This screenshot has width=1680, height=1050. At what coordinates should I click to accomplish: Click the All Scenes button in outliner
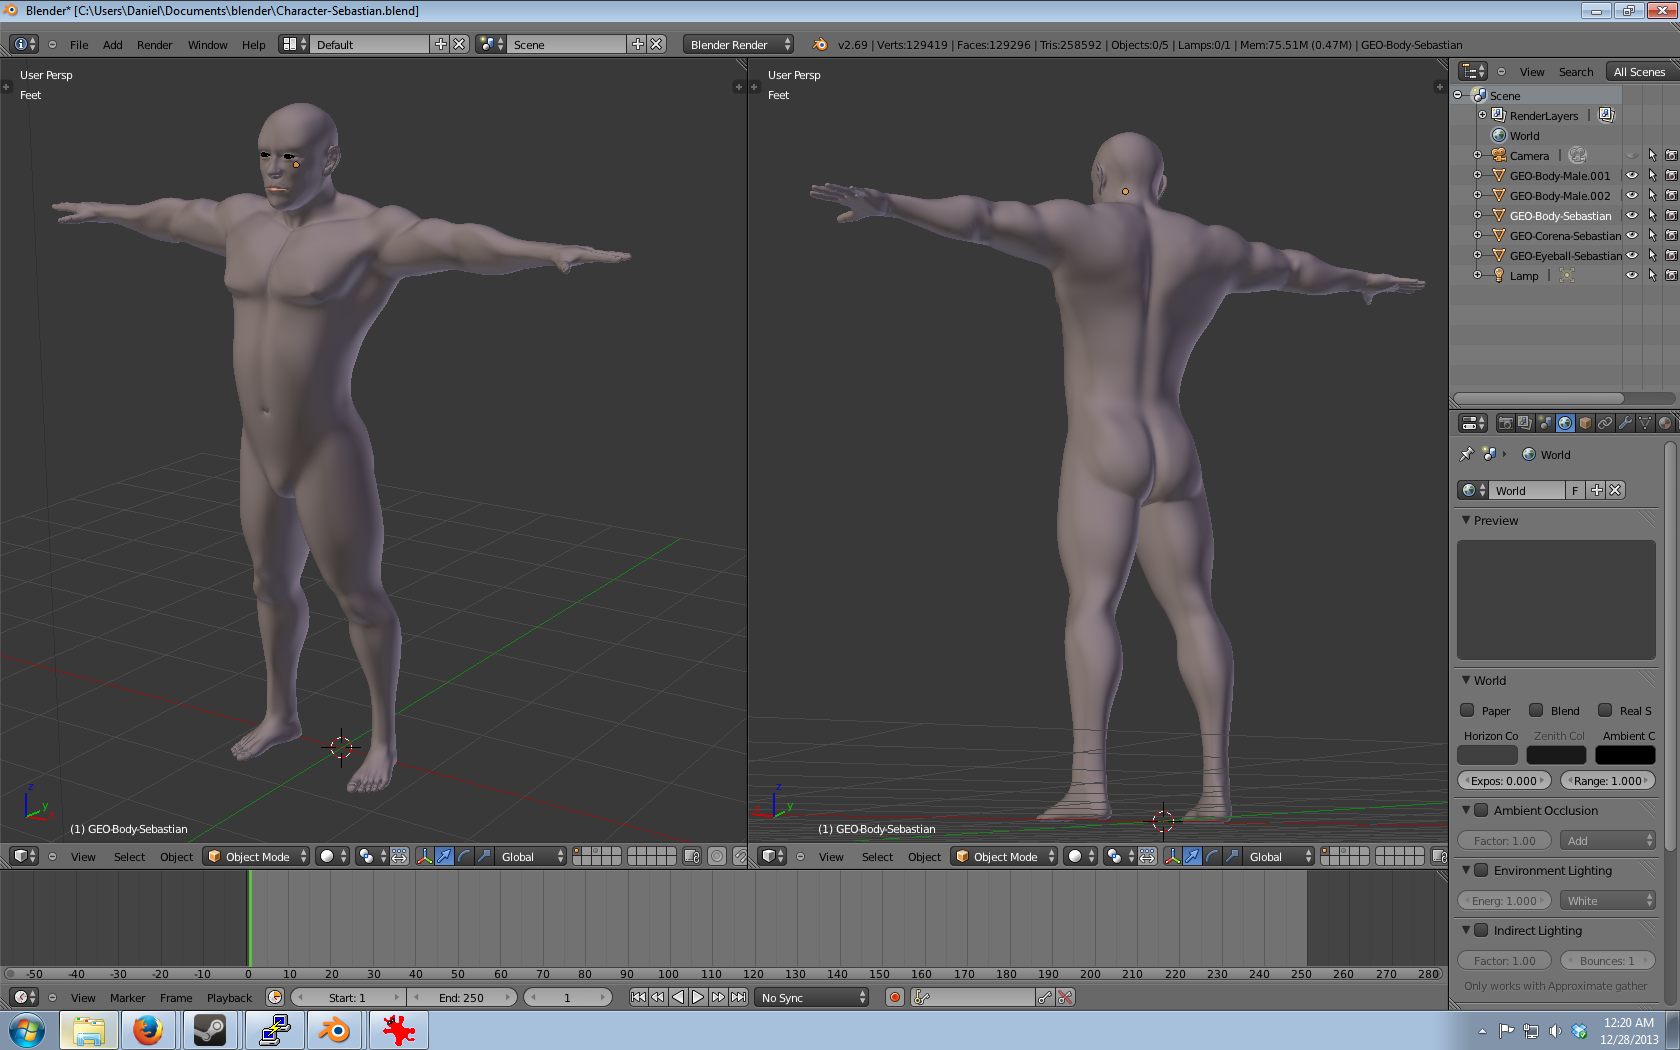click(1639, 72)
